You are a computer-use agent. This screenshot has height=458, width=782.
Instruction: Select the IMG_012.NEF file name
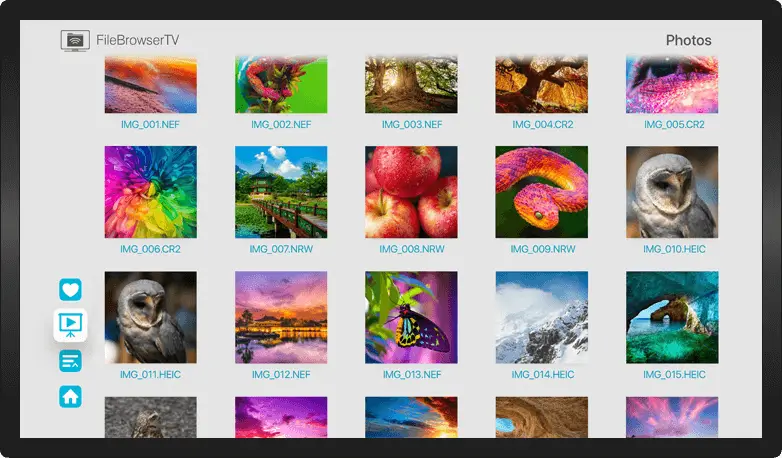pyautogui.click(x=281, y=375)
